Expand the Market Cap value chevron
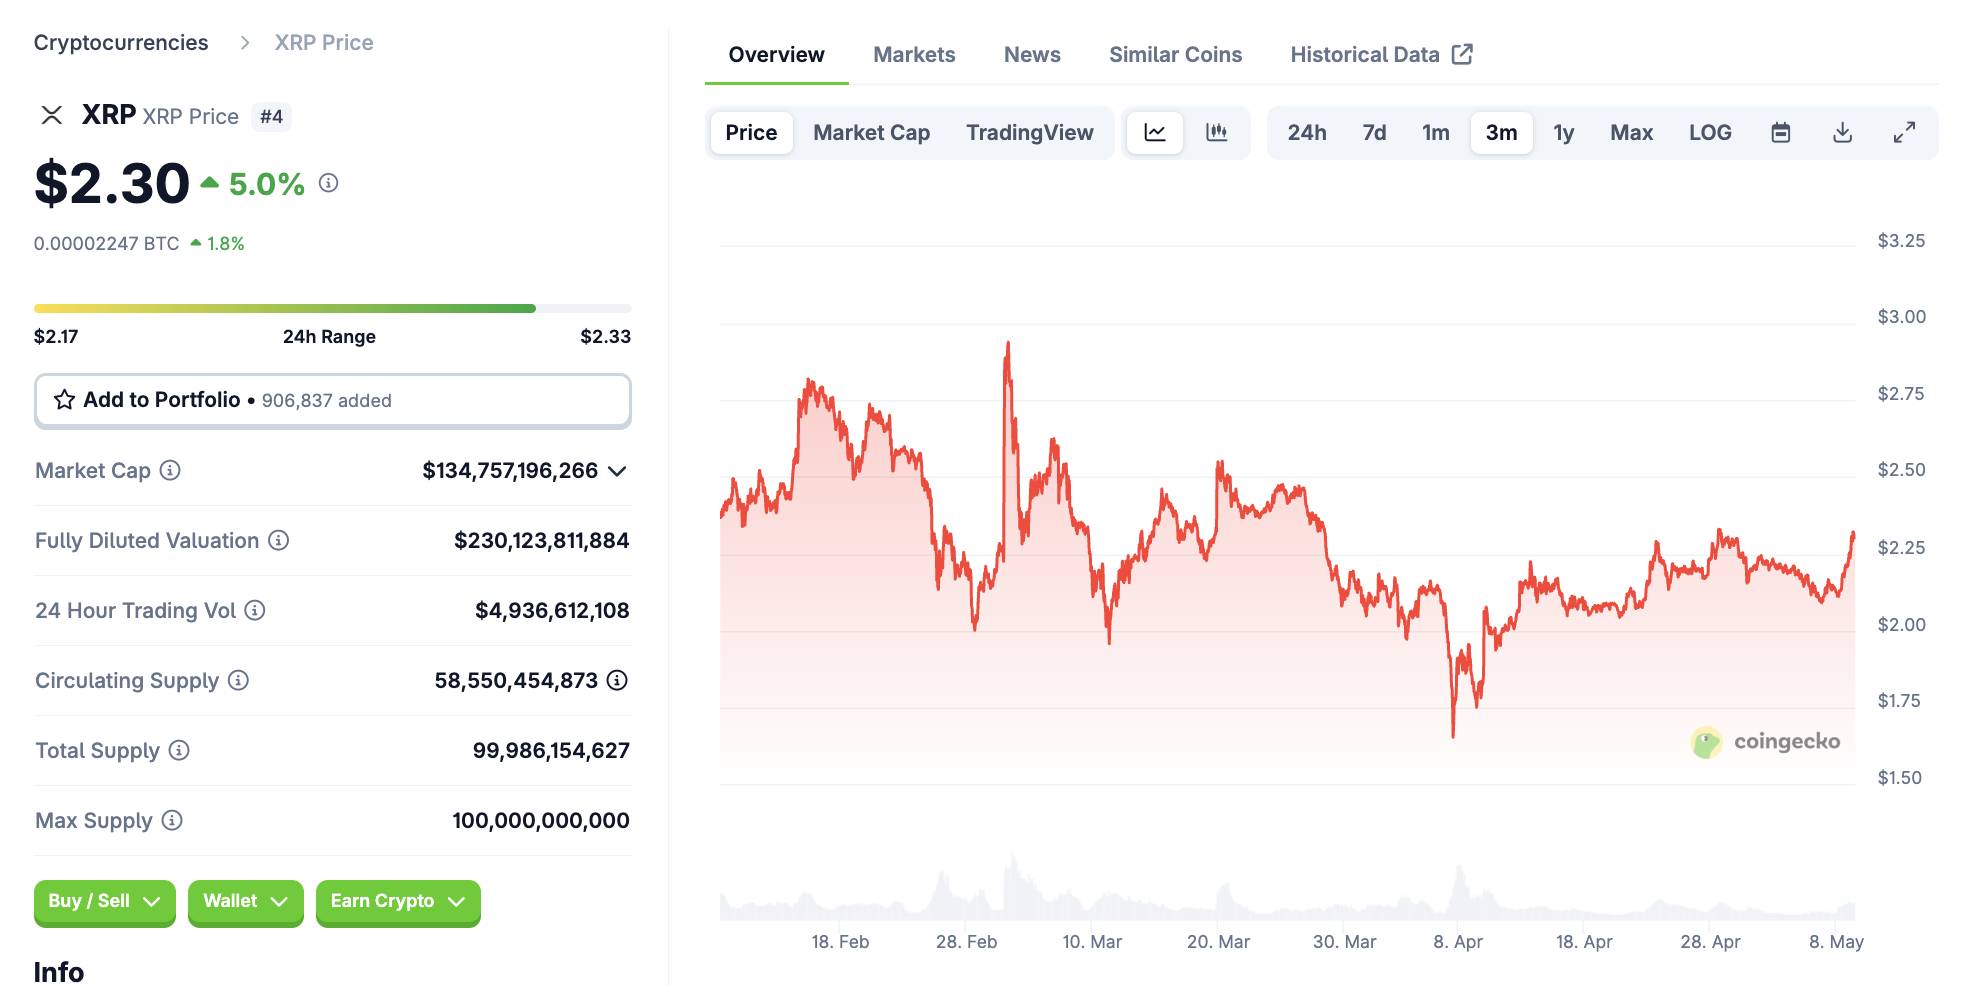This screenshot has height=986, width=1962. 618,471
